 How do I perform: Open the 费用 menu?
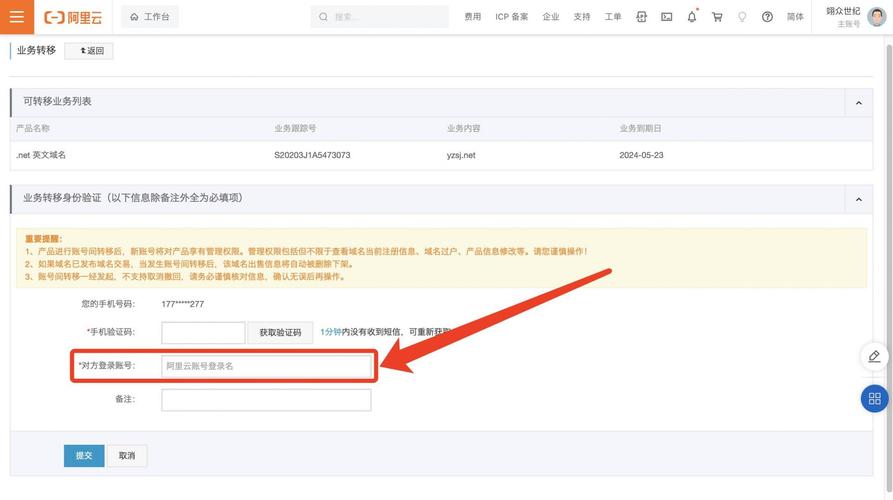tap(473, 17)
